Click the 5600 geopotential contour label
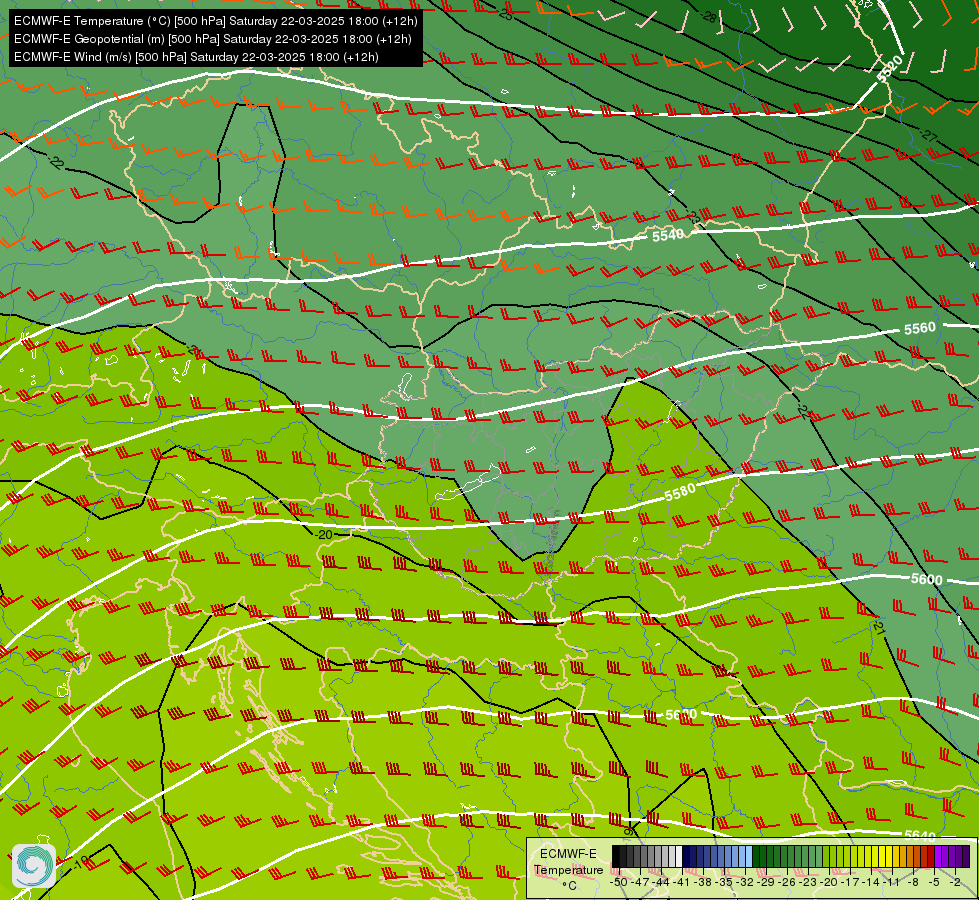 [x=927, y=579]
